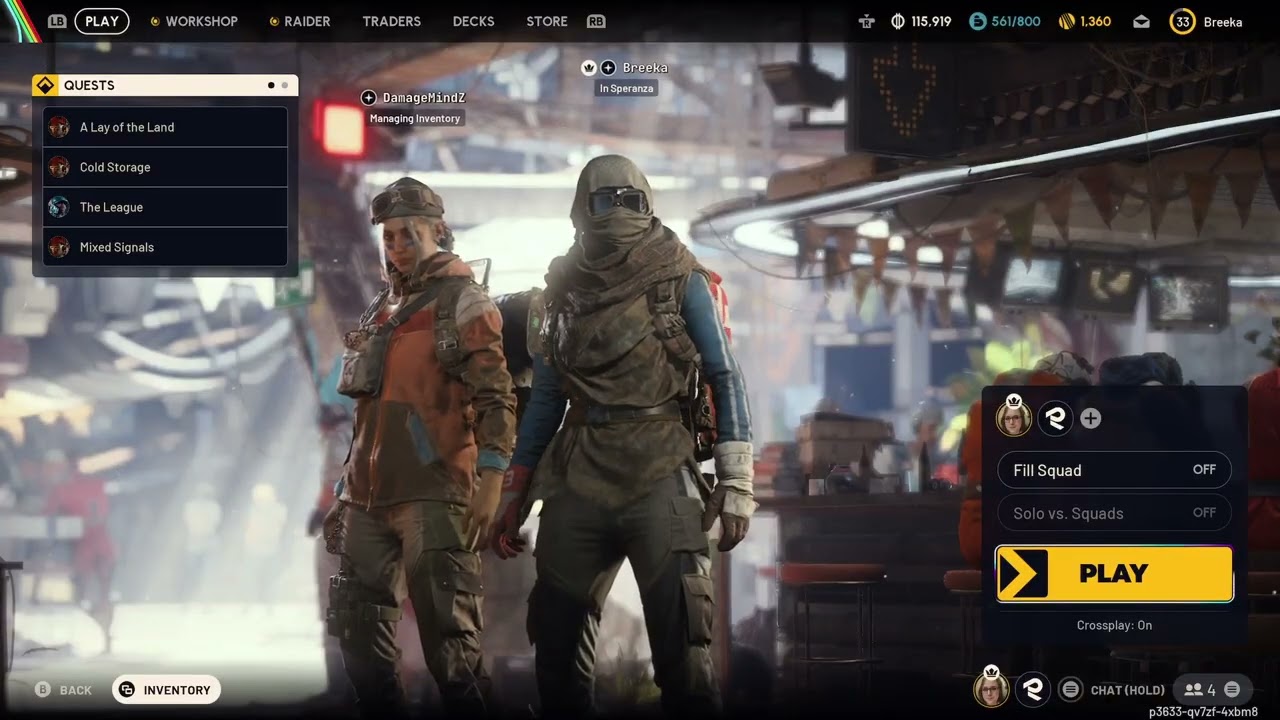Screen dimensions: 1280x720
Task: Open the PLAY tab in top navigation
Action: coord(101,21)
